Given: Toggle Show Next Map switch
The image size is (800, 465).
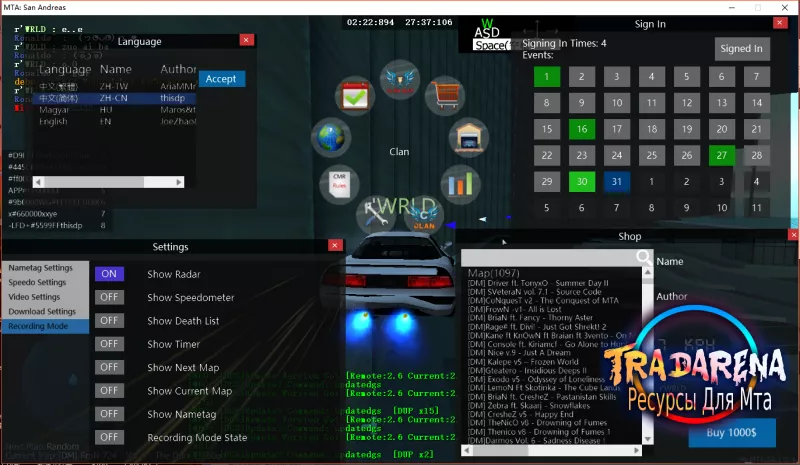Looking at the screenshot, I should pyautogui.click(x=109, y=367).
